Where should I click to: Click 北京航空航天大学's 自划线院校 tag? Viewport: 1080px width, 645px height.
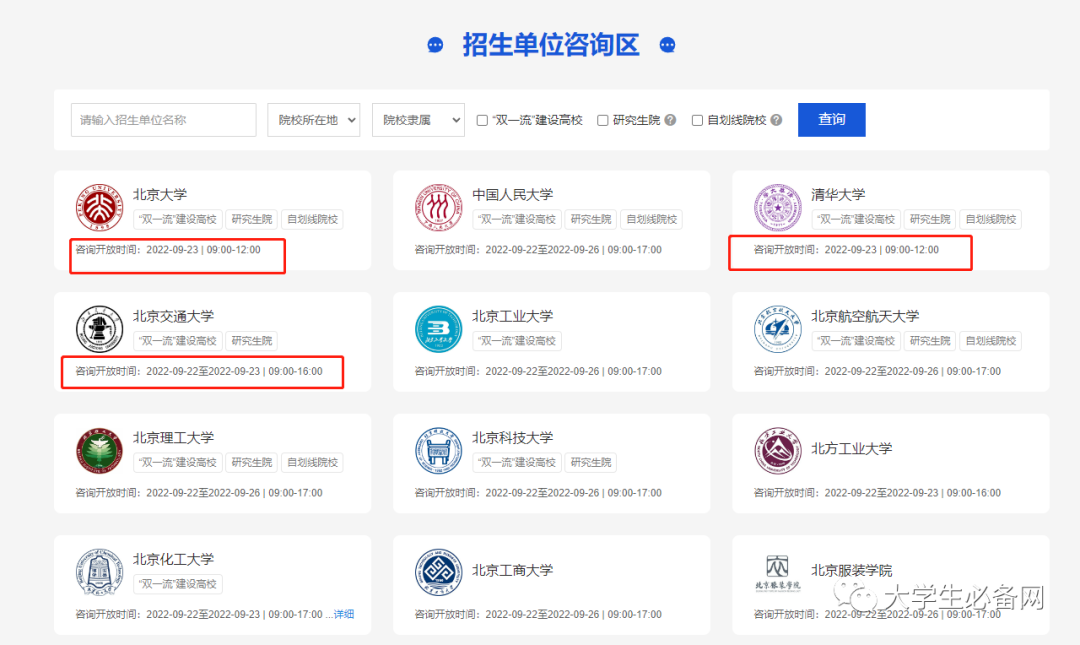(x=991, y=340)
